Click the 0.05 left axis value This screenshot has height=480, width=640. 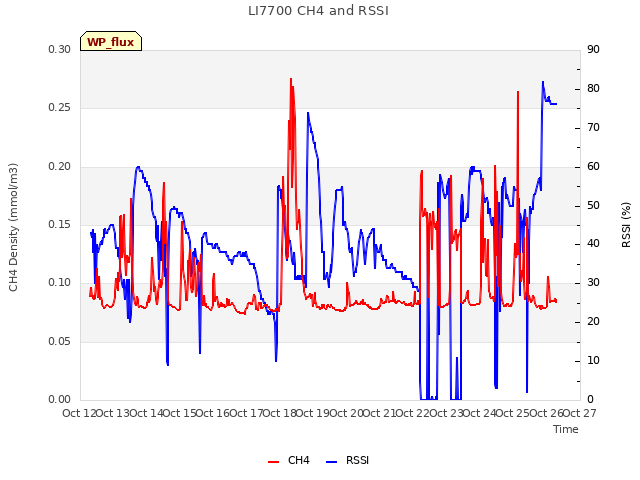[60, 341]
